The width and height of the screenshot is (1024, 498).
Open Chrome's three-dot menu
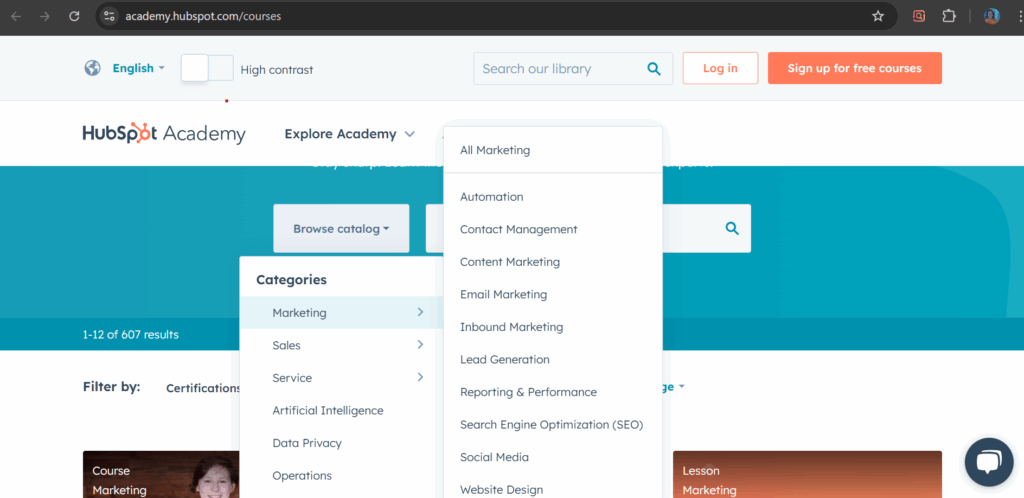[1019, 16]
